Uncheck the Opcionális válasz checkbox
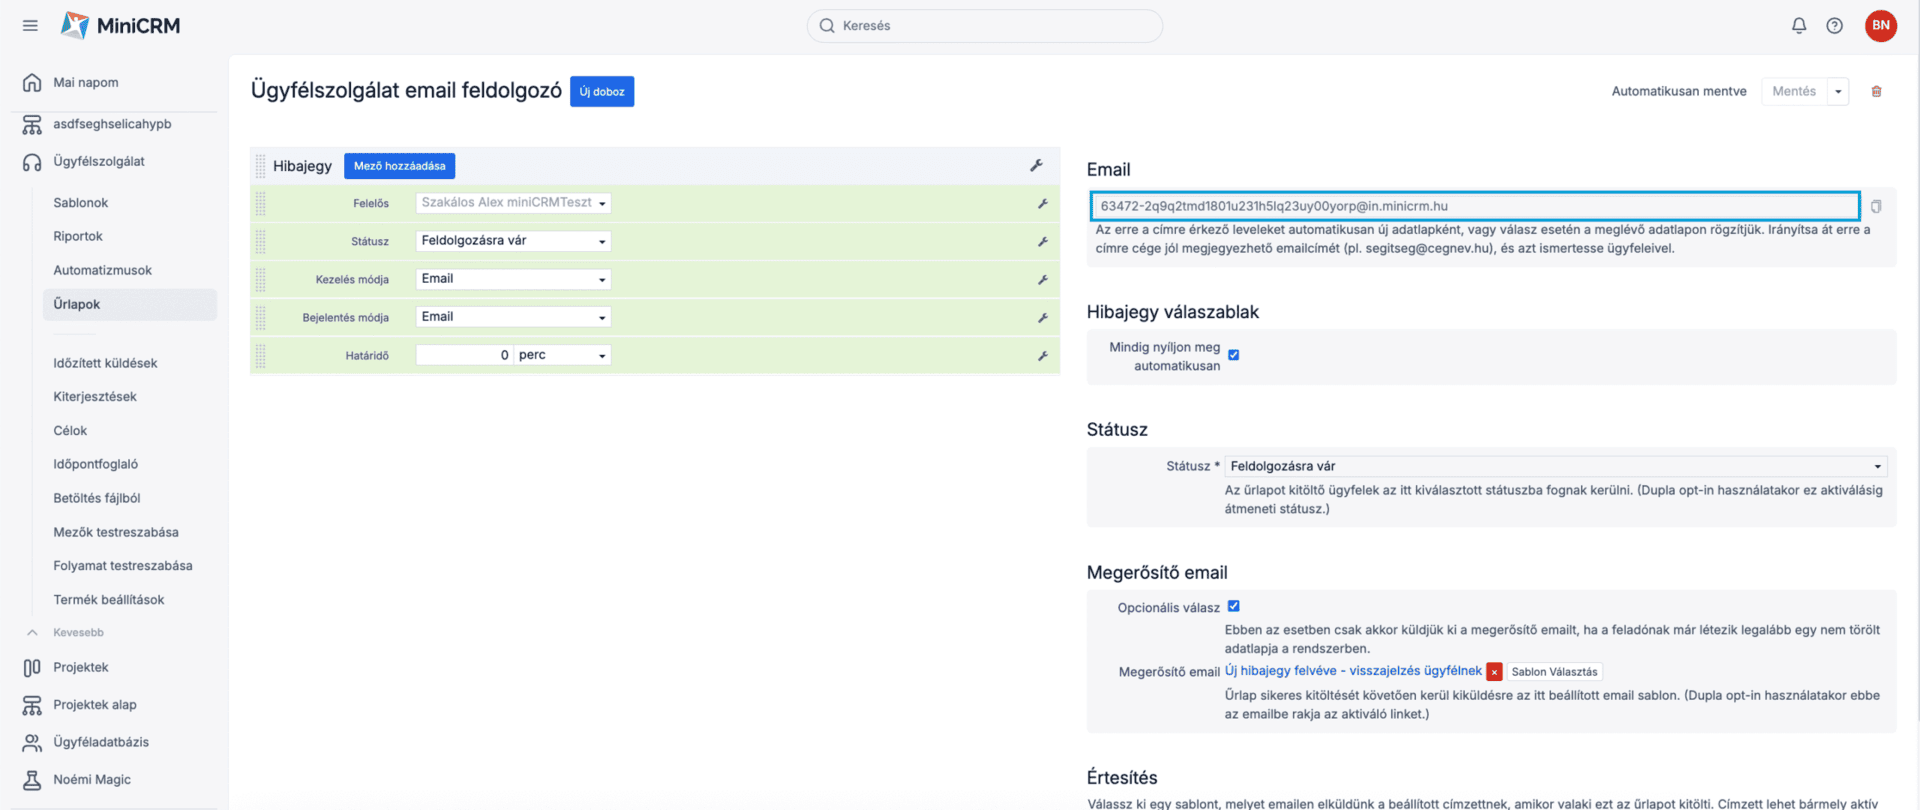1920x810 pixels. [1233, 606]
